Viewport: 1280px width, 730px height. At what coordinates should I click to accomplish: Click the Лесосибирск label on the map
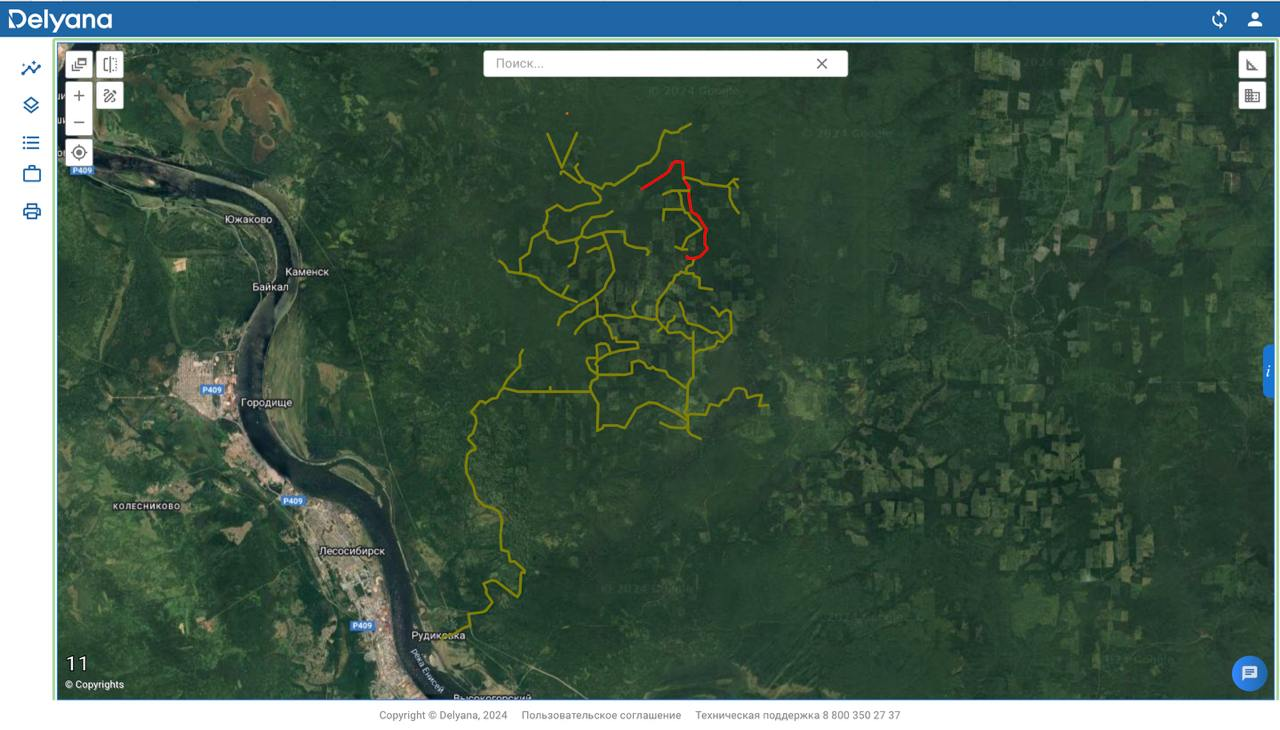(352, 551)
